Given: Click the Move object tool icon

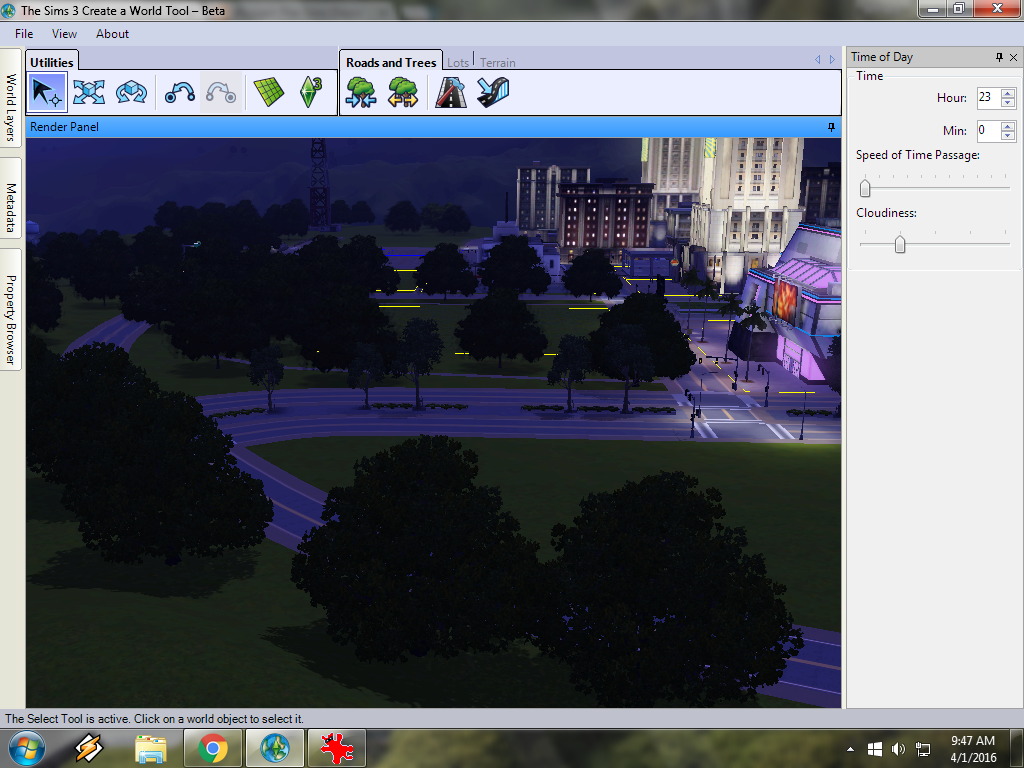Looking at the screenshot, I should 88,93.
